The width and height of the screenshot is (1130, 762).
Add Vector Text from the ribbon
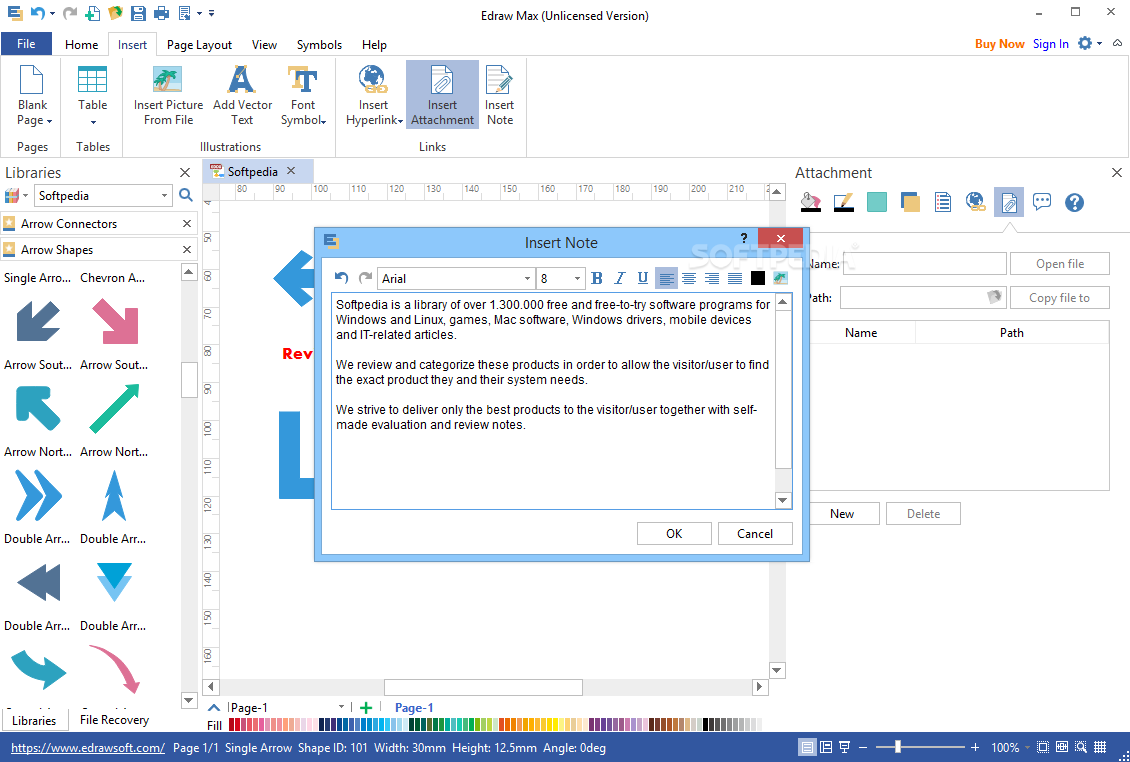click(x=242, y=96)
